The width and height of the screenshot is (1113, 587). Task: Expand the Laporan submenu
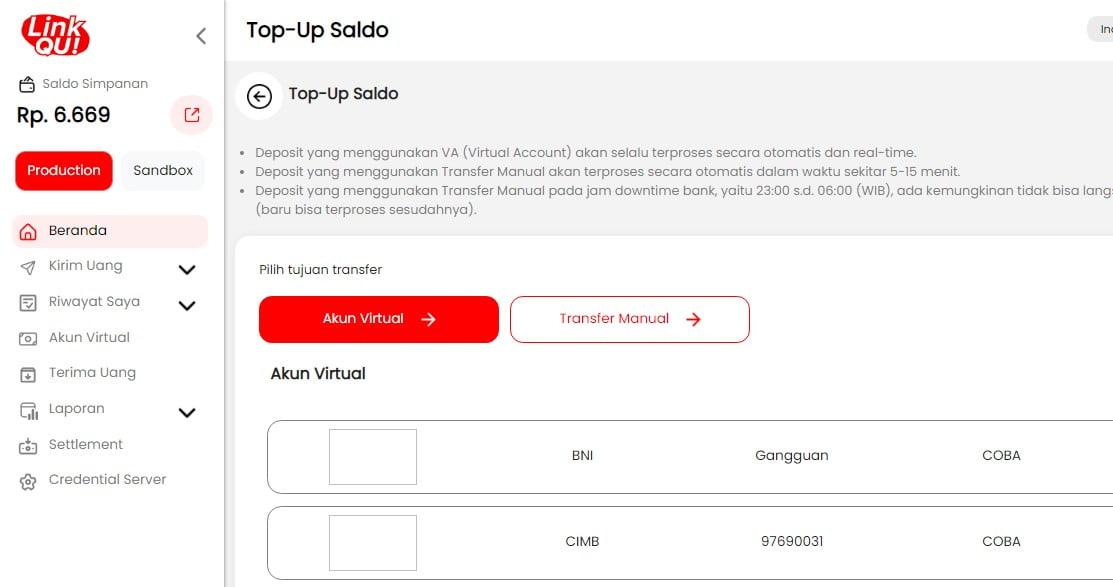[186, 411]
